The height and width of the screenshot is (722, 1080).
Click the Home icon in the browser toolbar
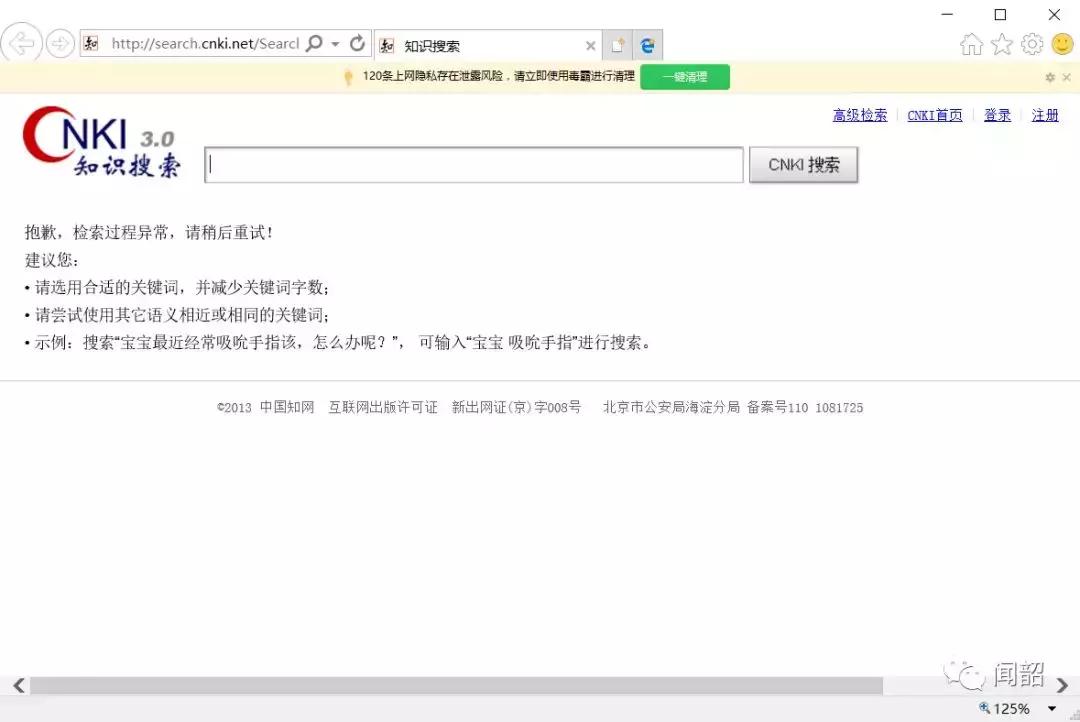pos(971,44)
